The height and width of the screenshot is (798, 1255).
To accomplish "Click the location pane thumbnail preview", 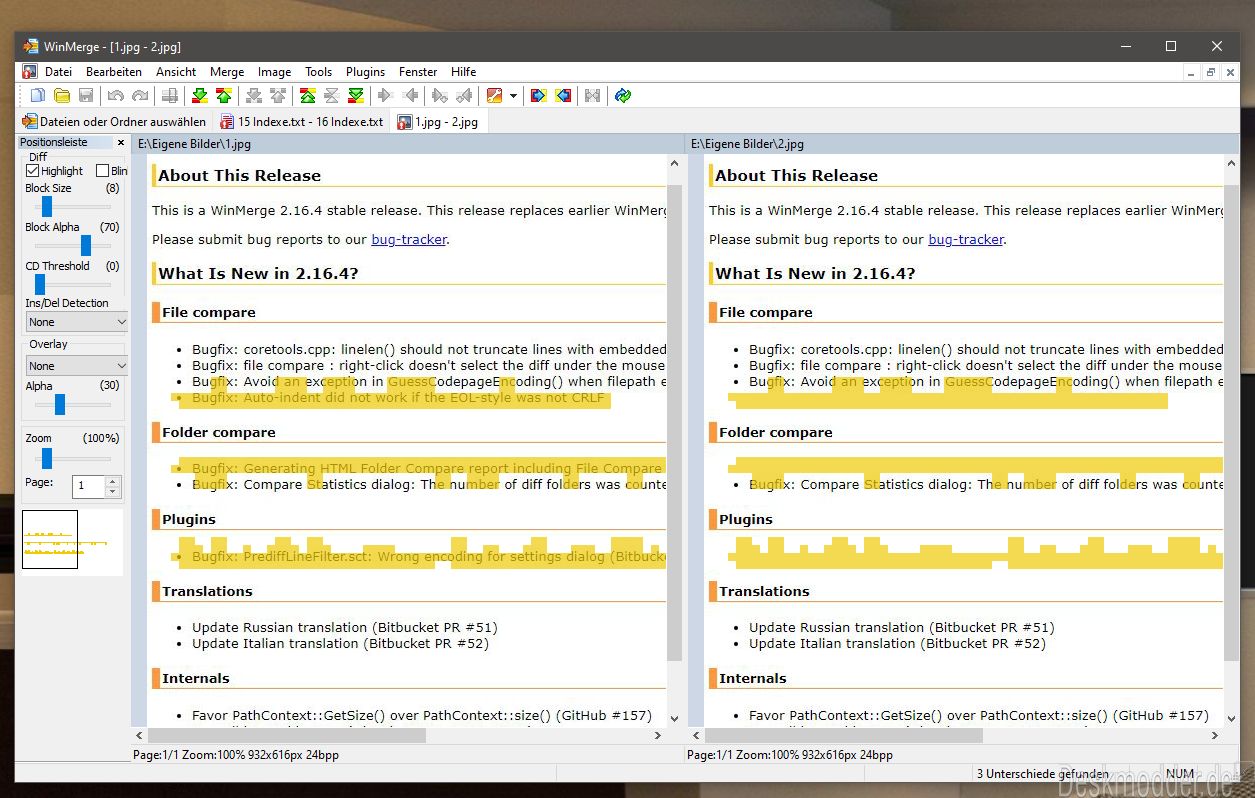I will (73, 542).
